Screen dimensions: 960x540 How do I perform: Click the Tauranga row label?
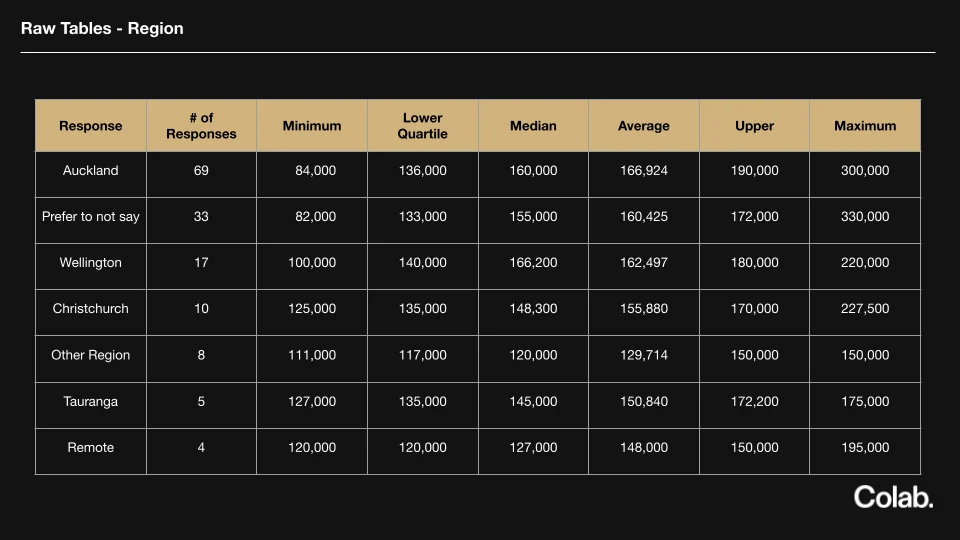pos(91,401)
